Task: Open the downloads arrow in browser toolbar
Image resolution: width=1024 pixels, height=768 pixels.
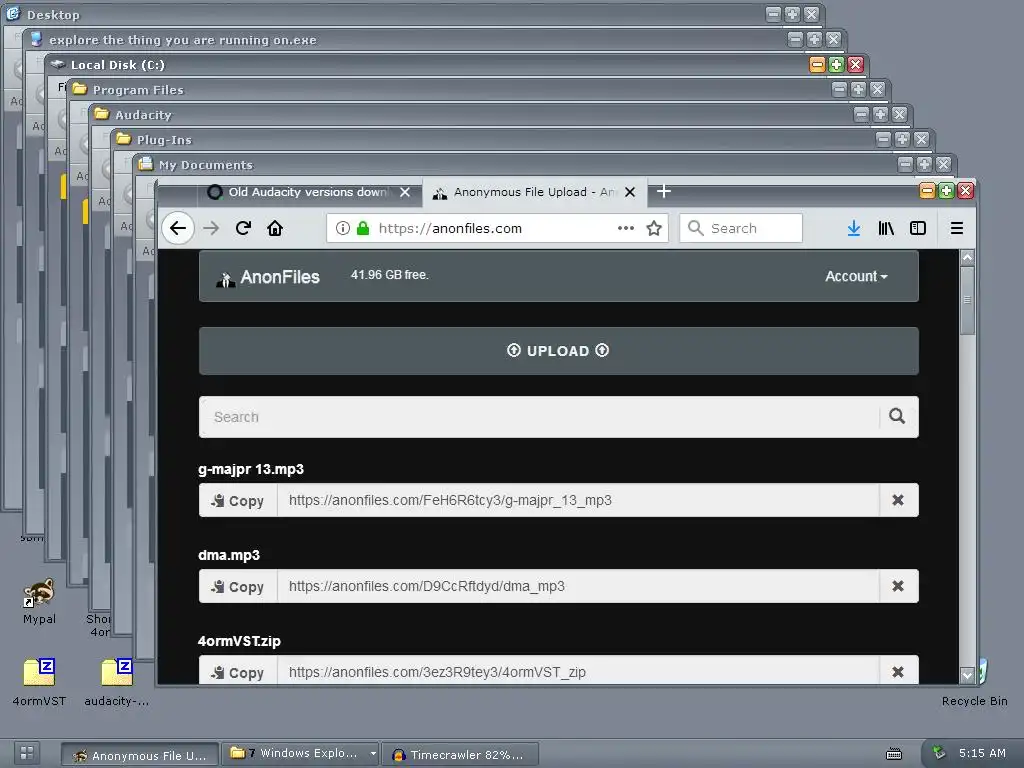Action: click(853, 228)
